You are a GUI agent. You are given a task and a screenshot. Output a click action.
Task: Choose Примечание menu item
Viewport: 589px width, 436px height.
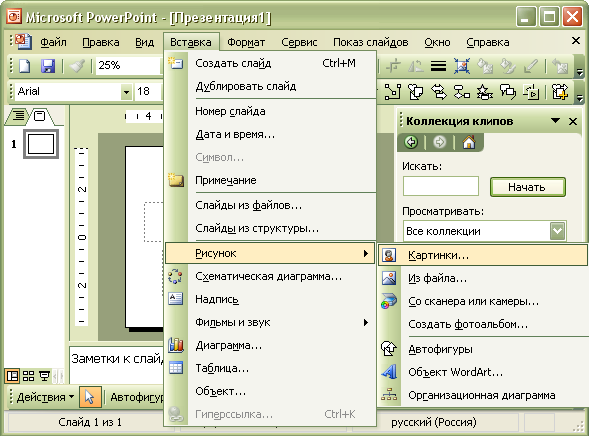tap(270, 180)
